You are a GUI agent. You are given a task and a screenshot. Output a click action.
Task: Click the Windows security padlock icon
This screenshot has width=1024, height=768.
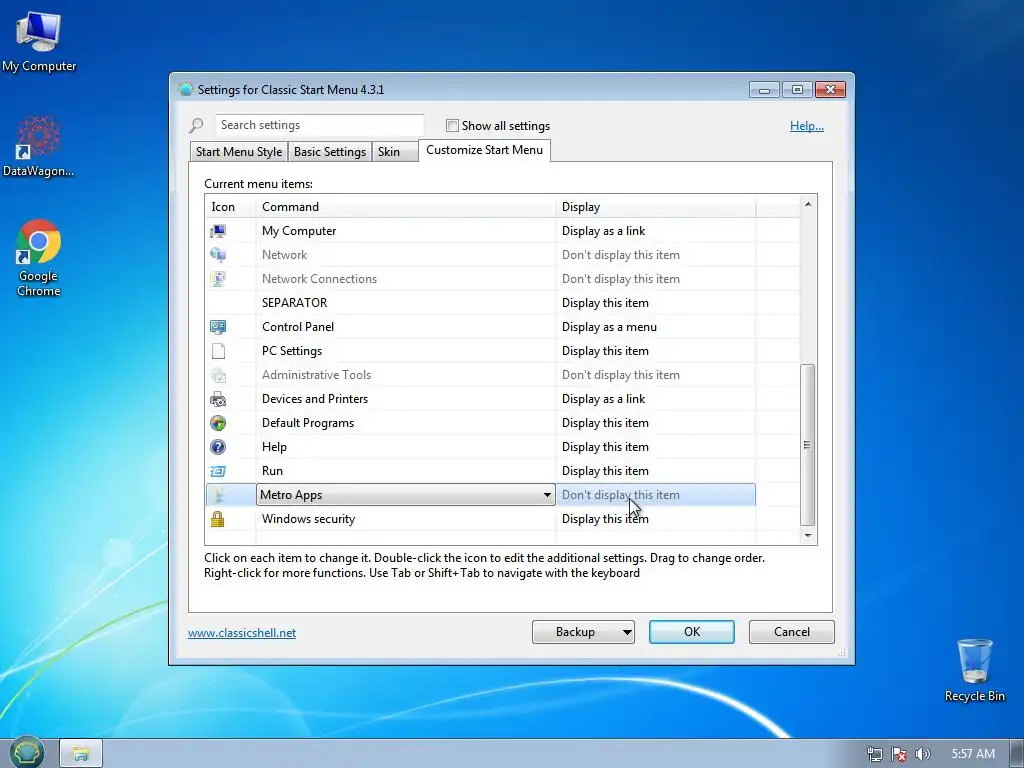click(x=217, y=519)
